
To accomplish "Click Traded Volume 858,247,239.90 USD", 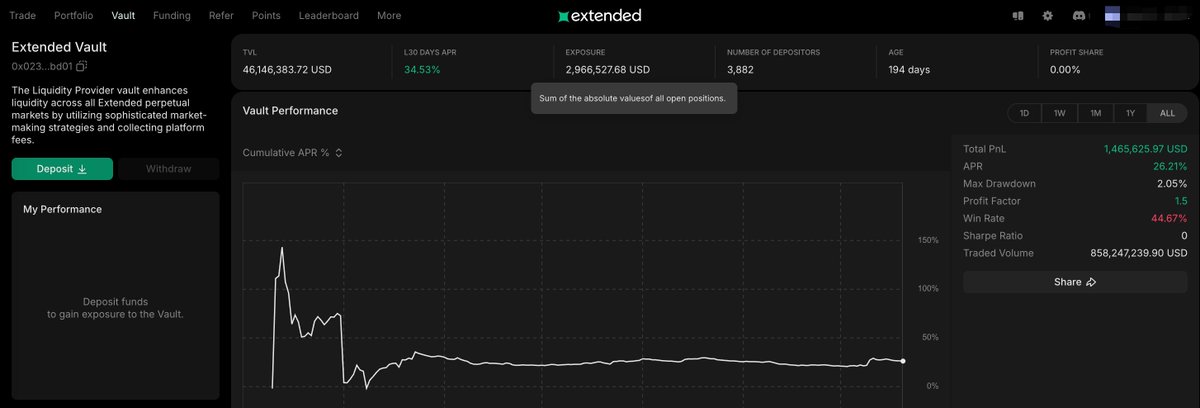I will click(x=1139, y=253).
